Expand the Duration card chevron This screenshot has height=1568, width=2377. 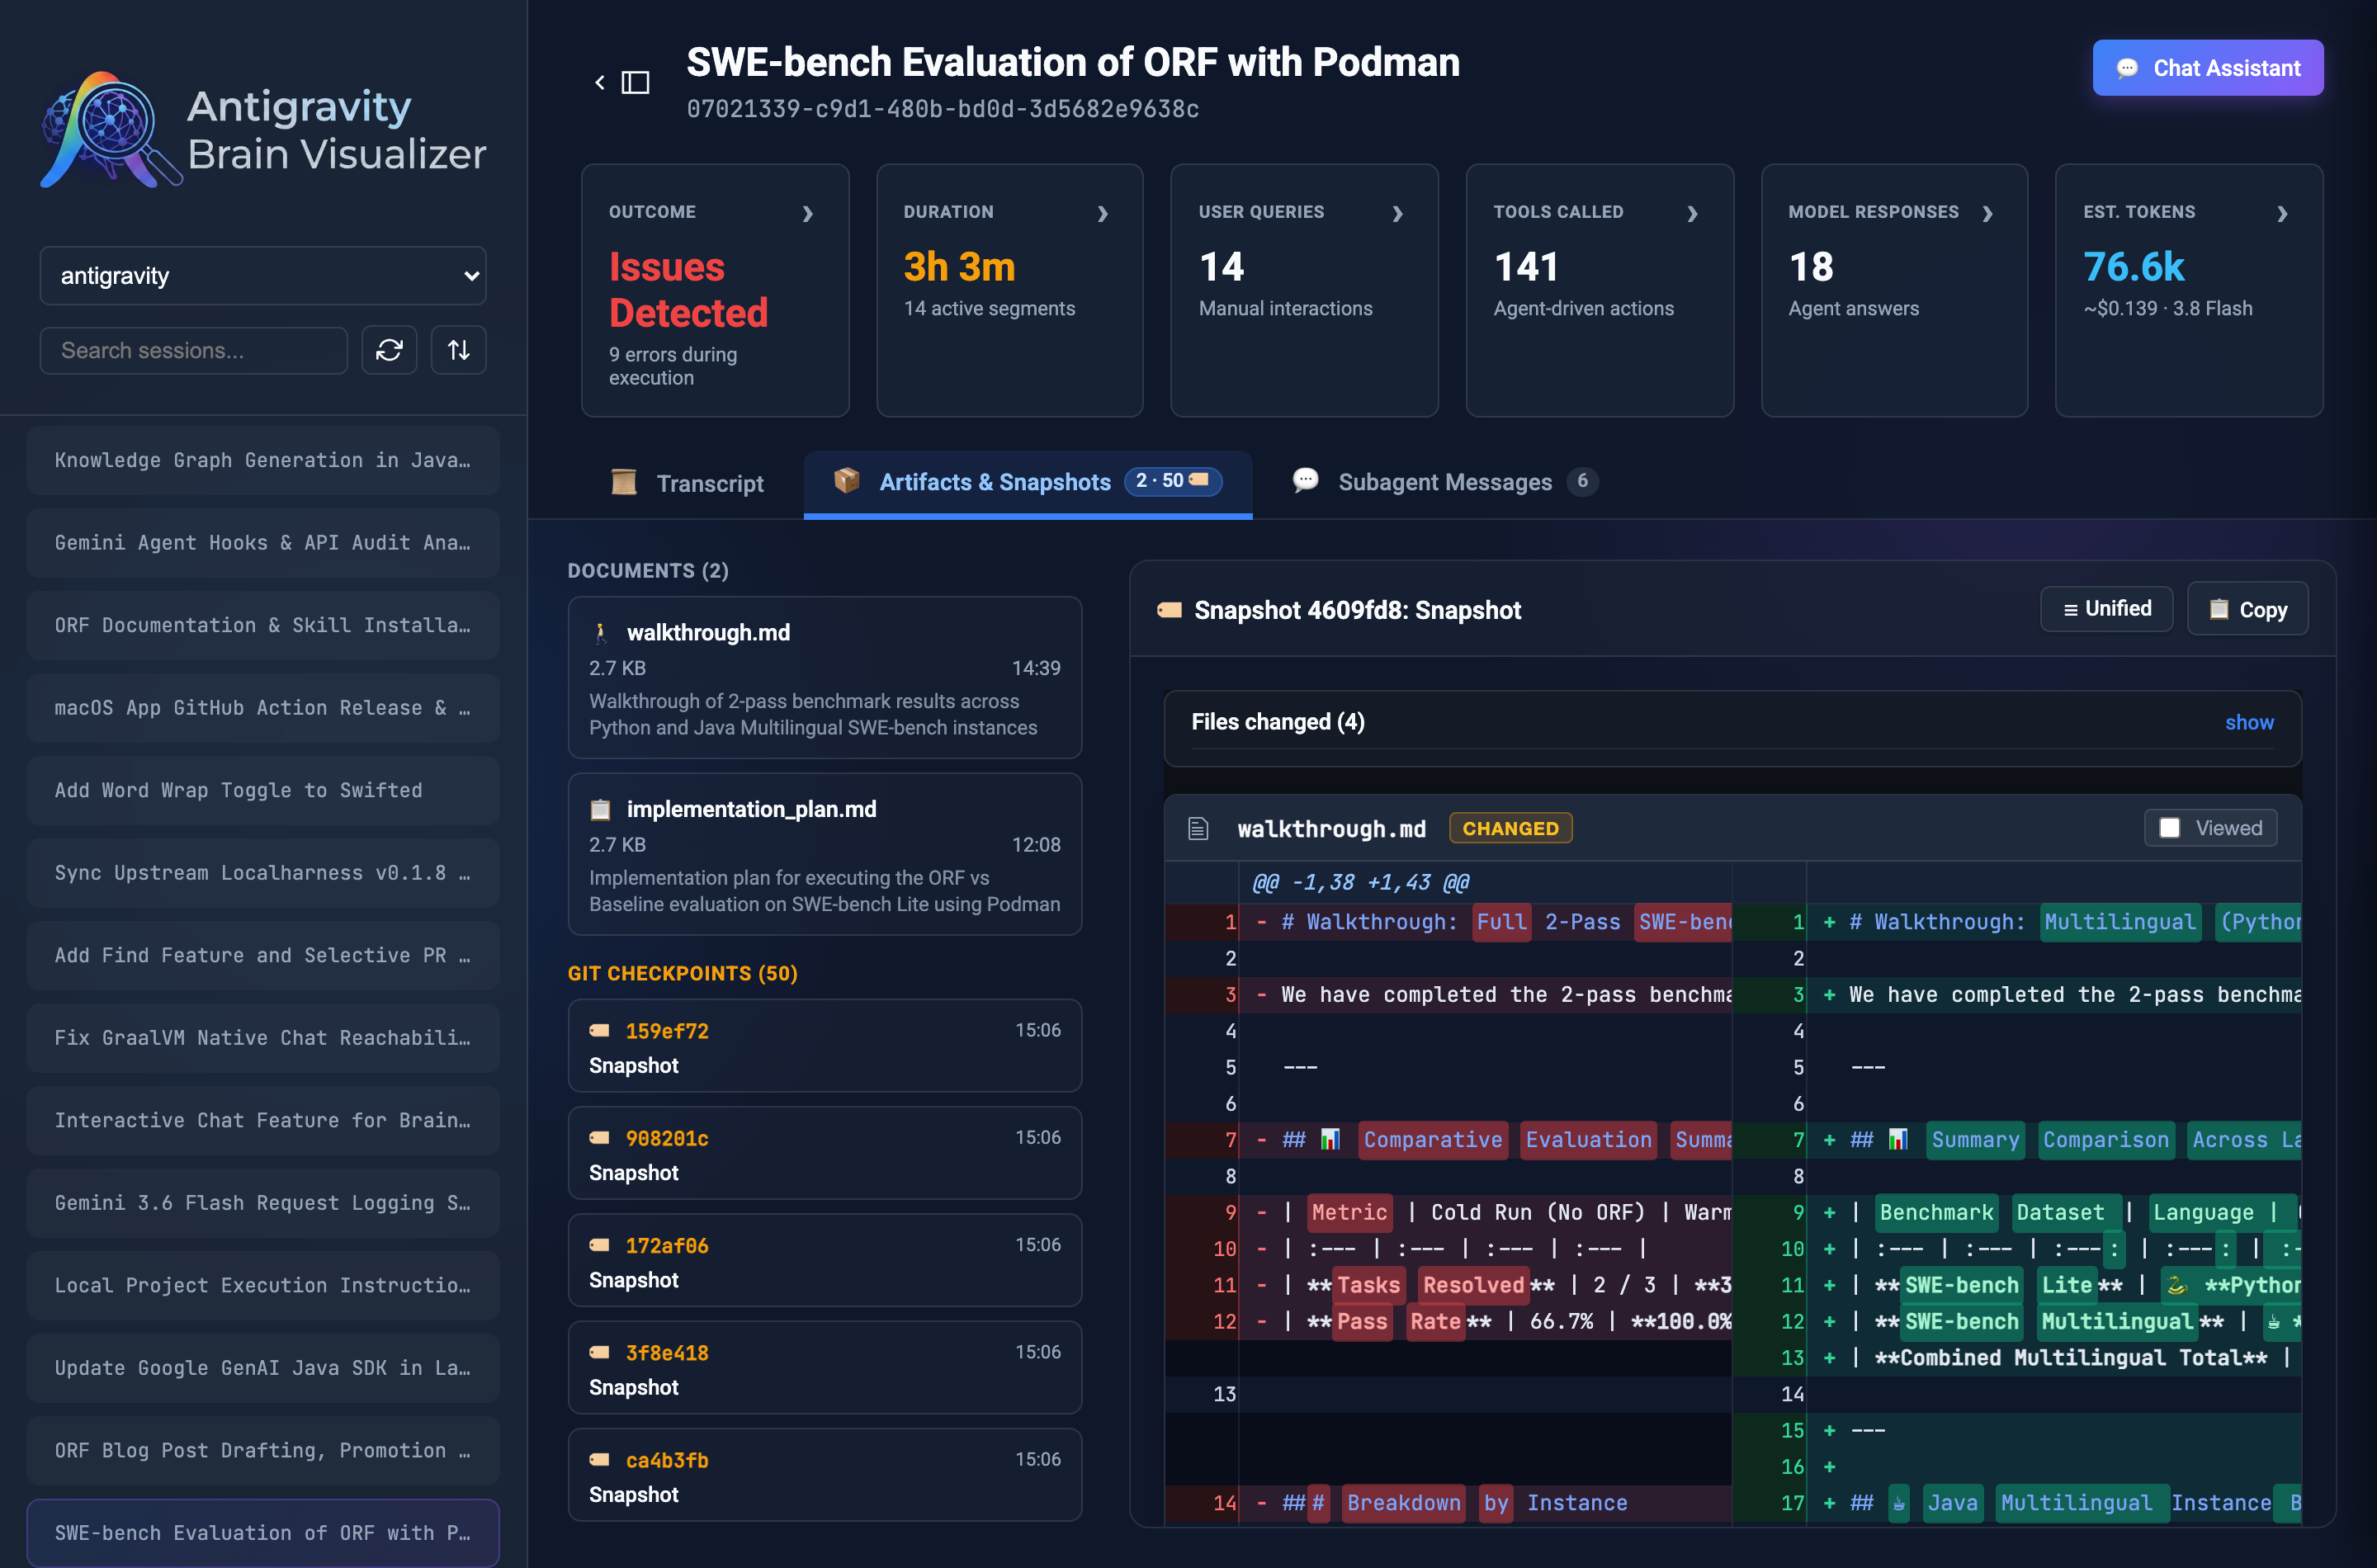coord(1103,213)
